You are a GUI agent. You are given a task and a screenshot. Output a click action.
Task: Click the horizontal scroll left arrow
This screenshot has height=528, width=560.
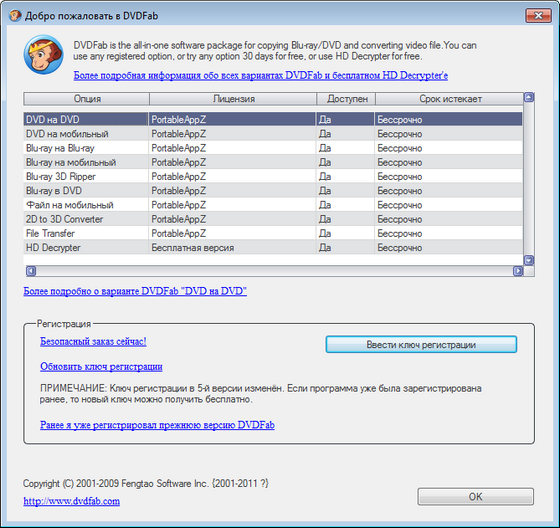click(31, 271)
